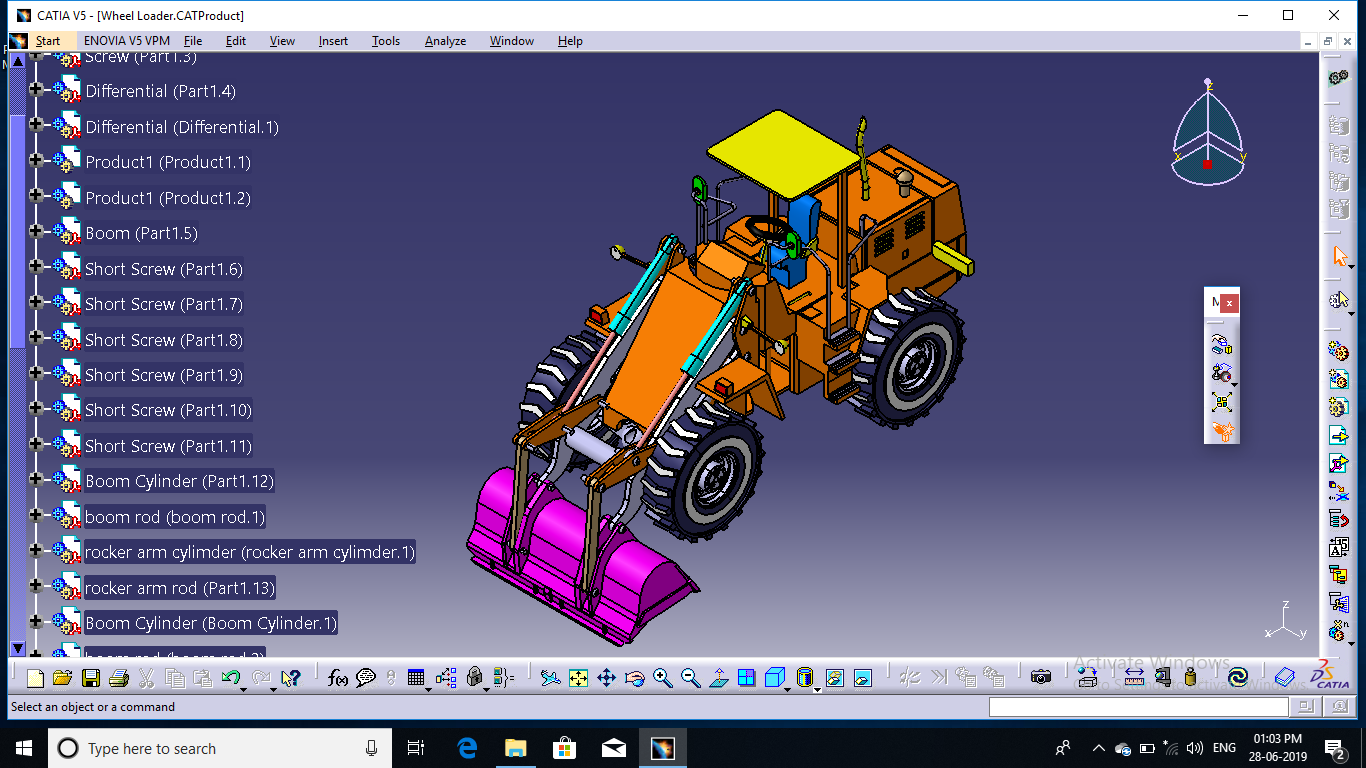This screenshot has width=1366, height=768.
Task: Open the Mail app from taskbar
Action: (x=613, y=748)
